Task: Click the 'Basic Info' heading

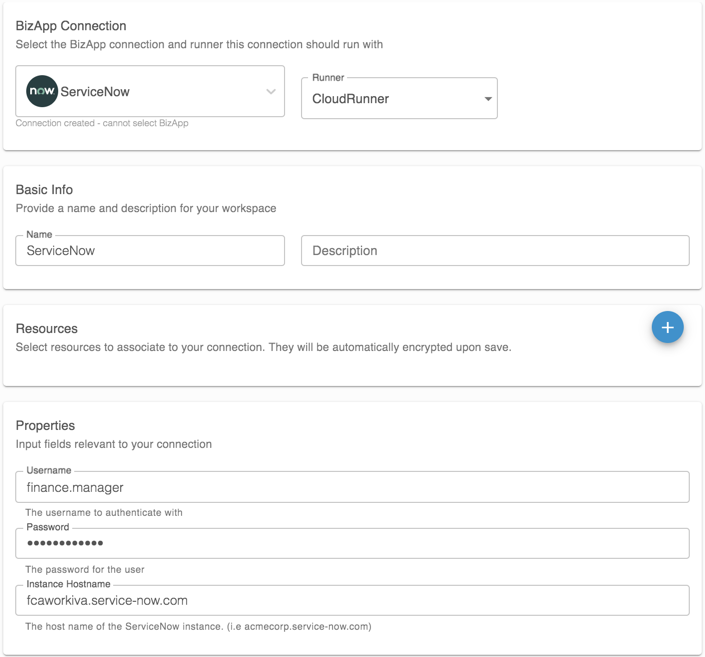Action: (x=44, y=190)
